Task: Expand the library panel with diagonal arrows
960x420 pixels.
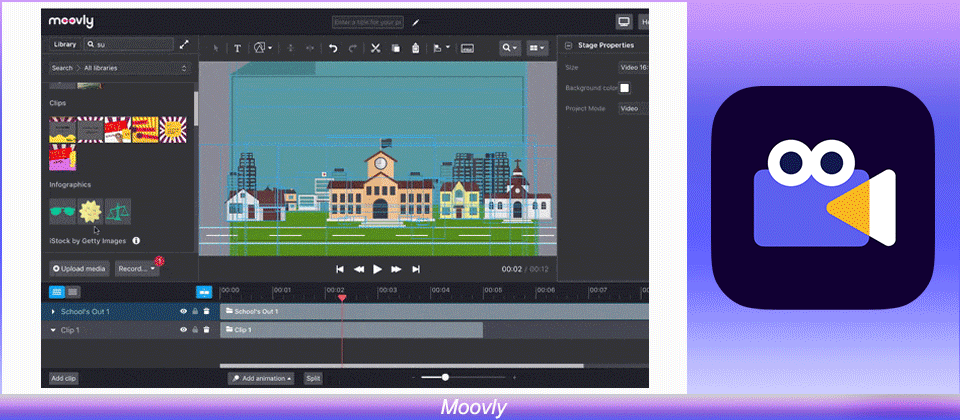Action: point(184,44)
